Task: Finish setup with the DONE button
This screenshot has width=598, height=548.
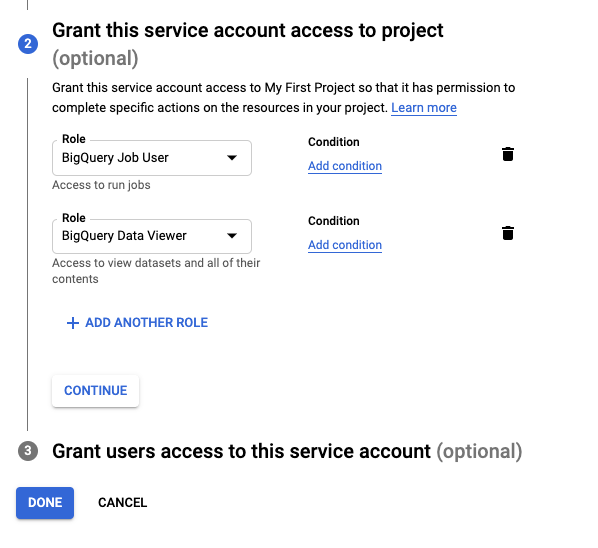Action: point(45,503)
